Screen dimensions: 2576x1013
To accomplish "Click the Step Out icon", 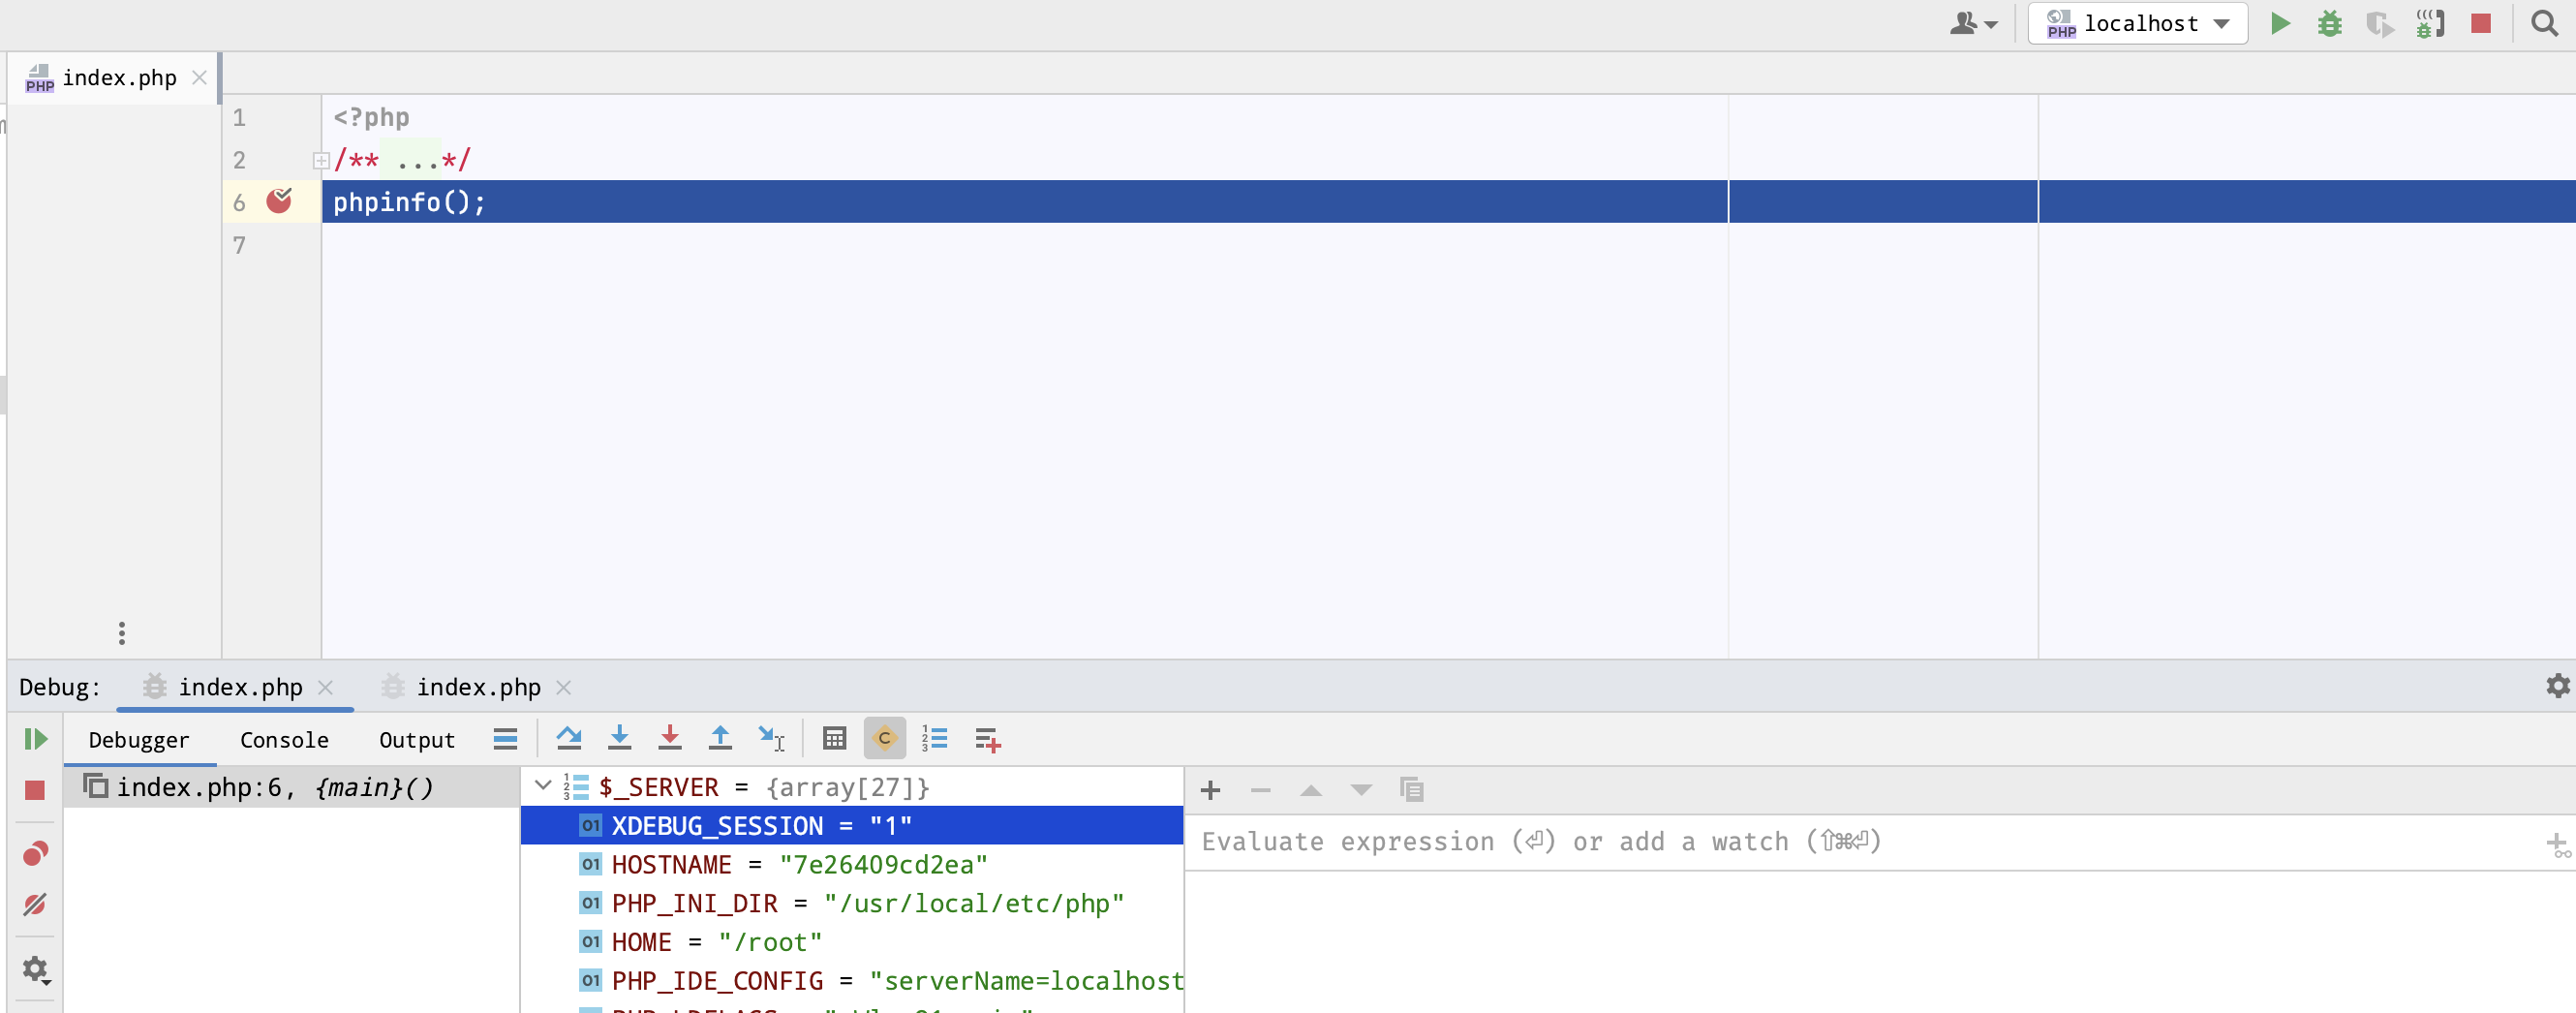I will pos(720,739).
